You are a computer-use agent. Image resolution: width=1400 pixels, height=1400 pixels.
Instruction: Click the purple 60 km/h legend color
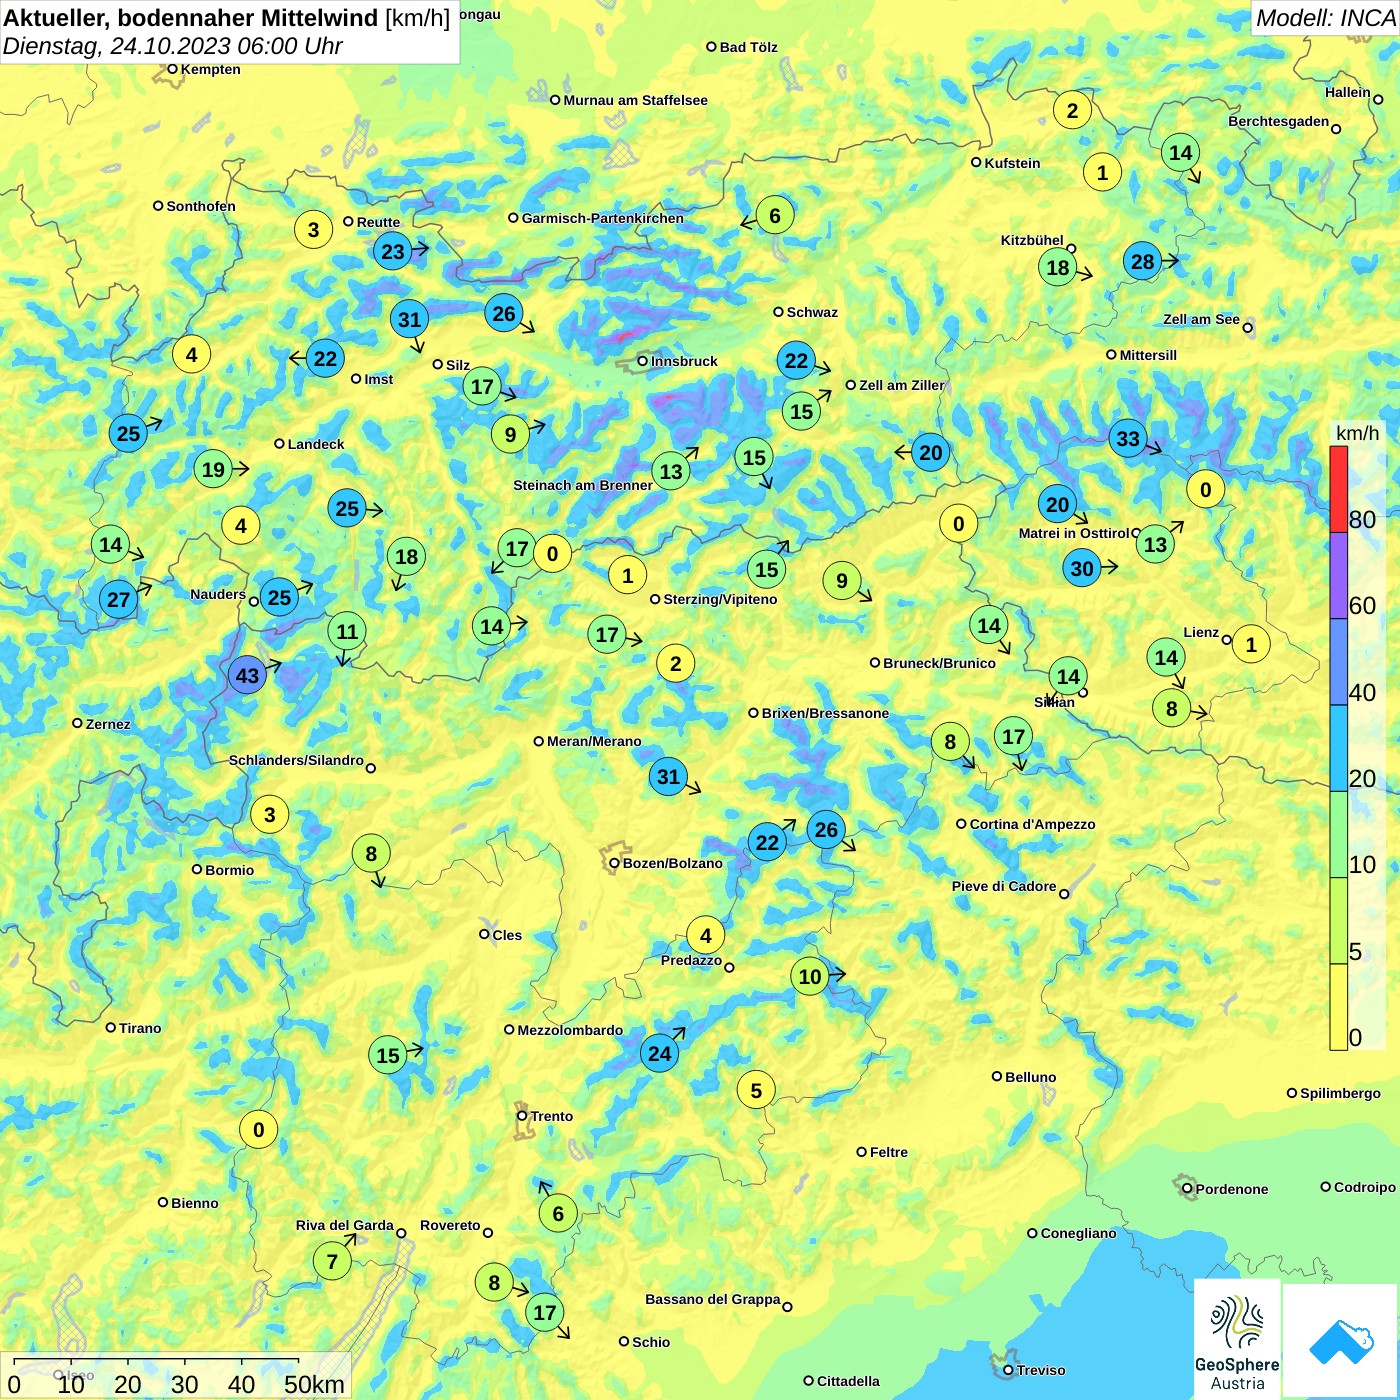pyautogui.click(x=1338, y=576)
